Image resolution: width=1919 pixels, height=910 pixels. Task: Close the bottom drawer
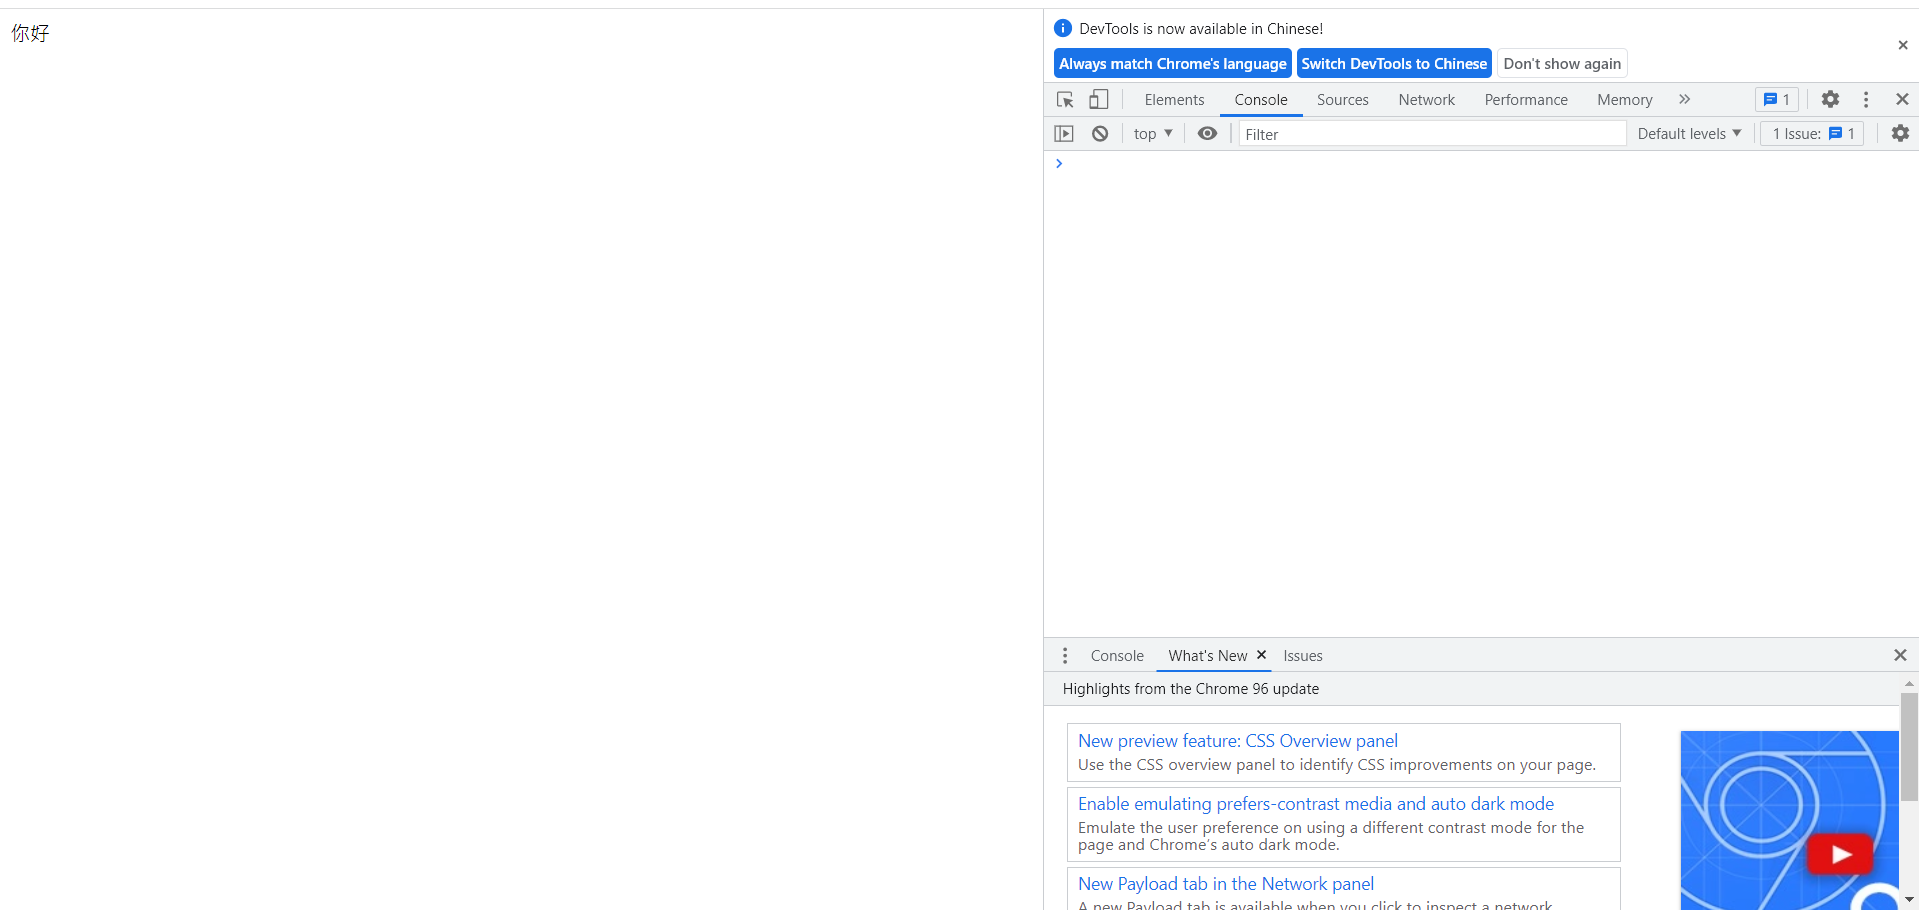tap(1900, 655)
